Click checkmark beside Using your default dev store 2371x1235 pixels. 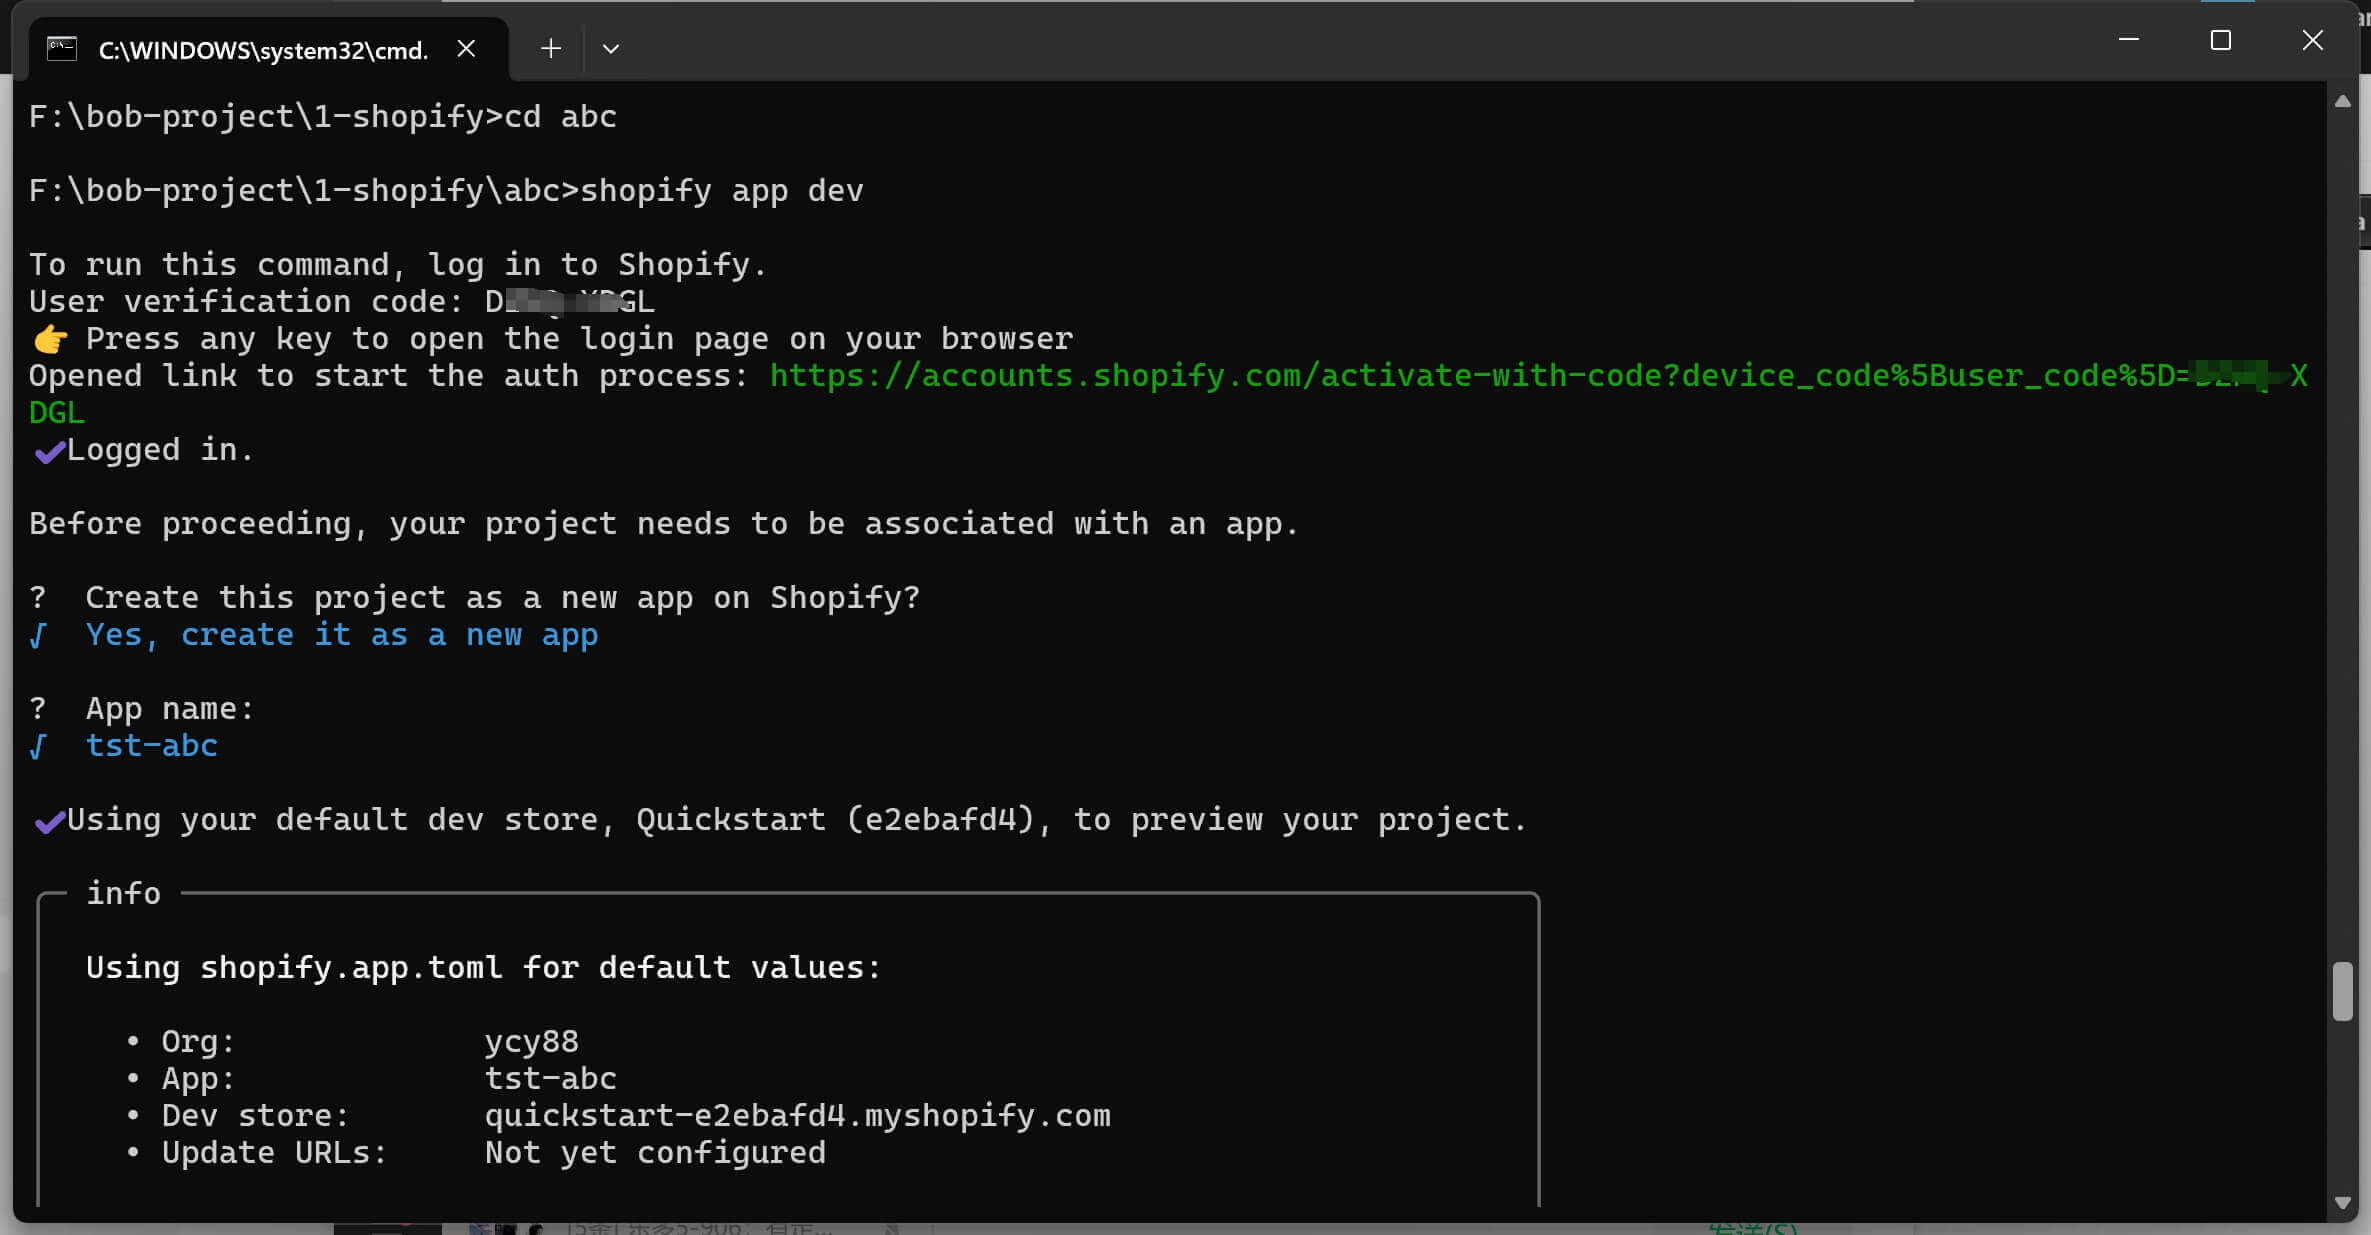pos(48,822)
